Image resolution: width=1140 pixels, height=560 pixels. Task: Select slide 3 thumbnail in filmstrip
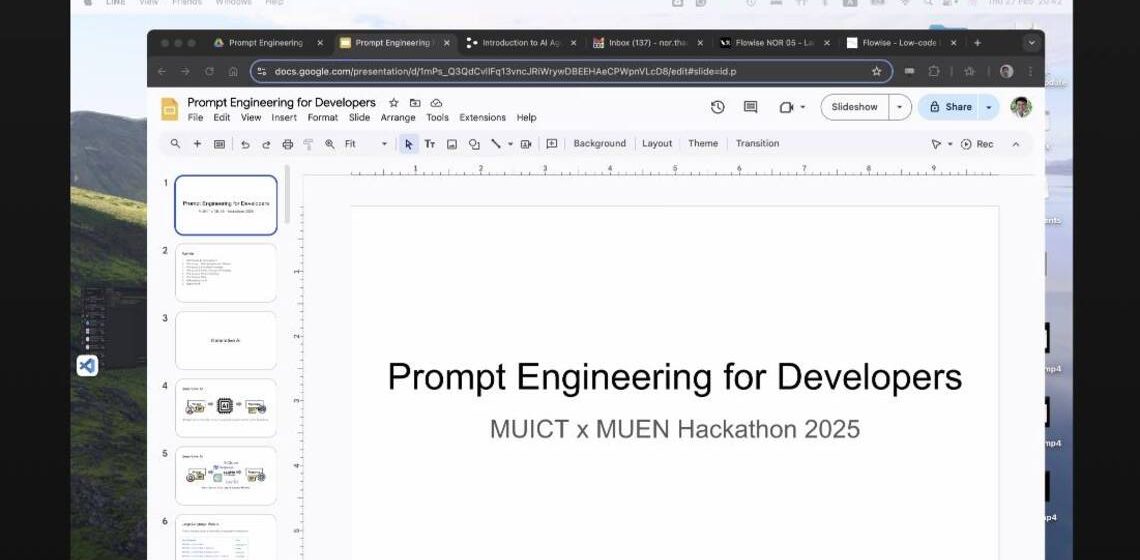click(225, 340)
